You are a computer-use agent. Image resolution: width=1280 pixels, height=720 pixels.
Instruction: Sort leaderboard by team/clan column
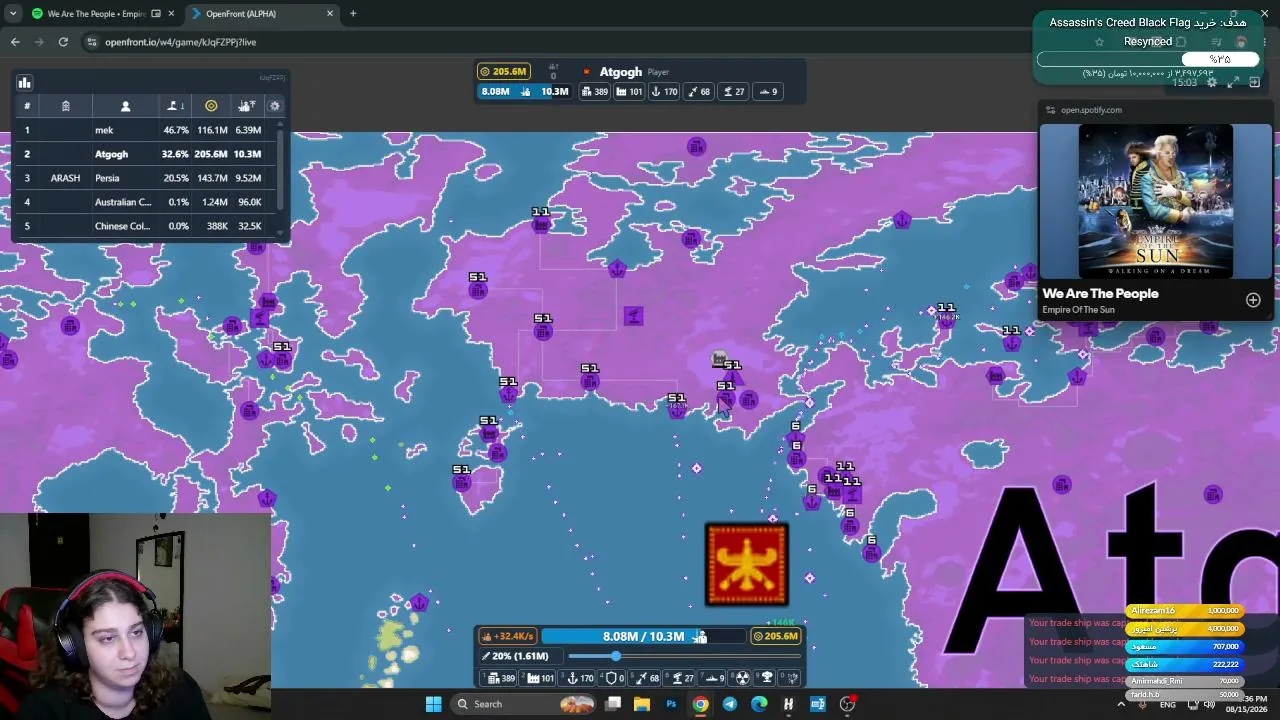tap(65, 106)
